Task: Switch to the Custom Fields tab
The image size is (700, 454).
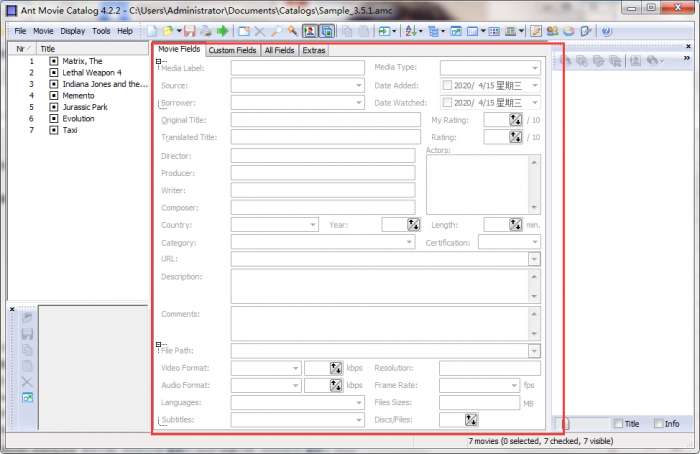Action: tap(233, 50)
